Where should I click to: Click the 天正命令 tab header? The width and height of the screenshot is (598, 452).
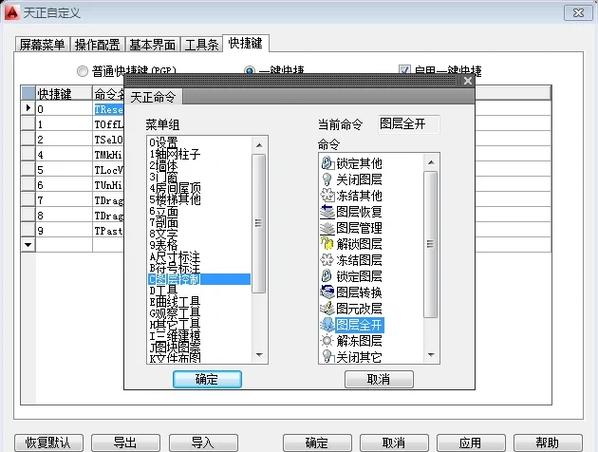(x=153, y=97)
